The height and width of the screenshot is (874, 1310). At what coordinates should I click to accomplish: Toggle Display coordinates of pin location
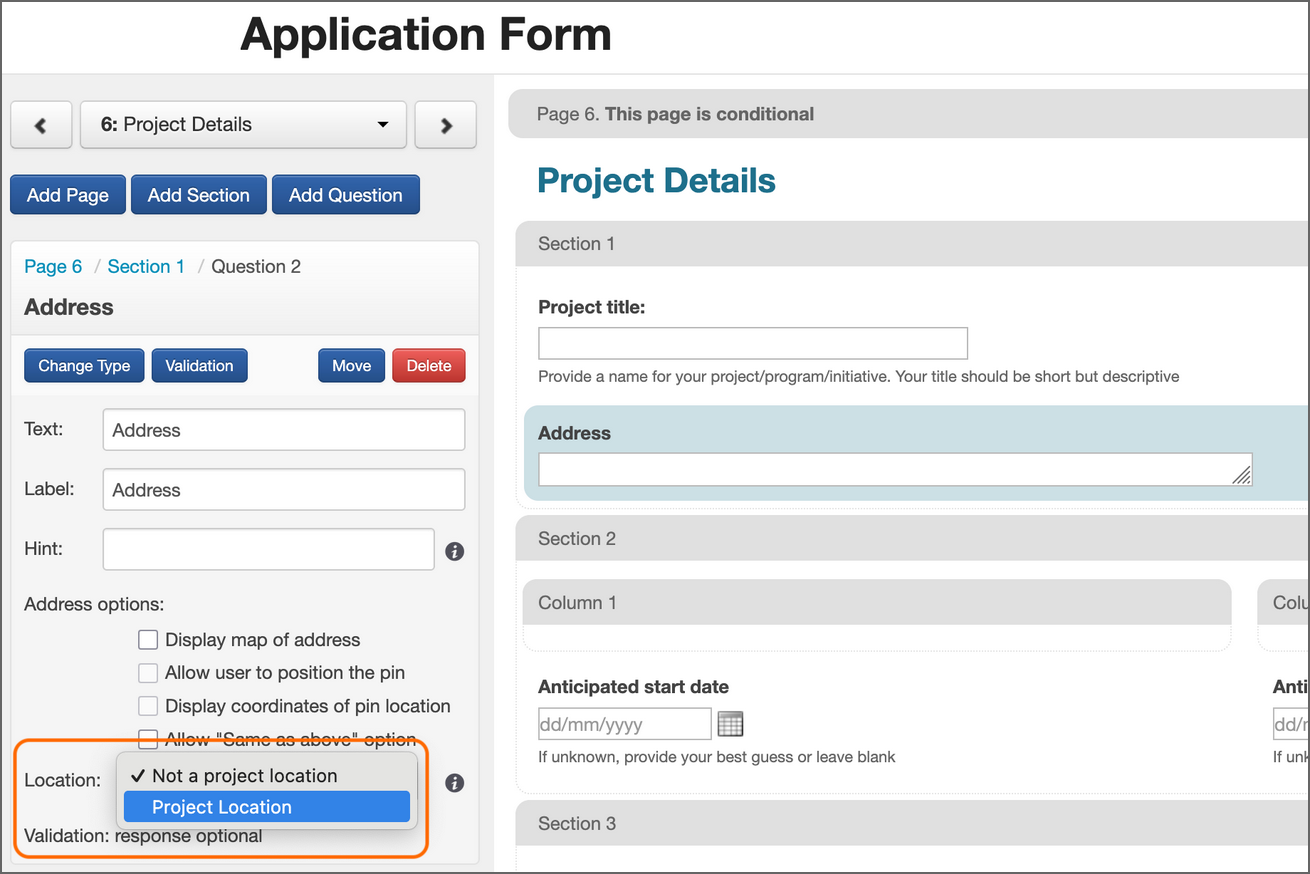point(148,706)
